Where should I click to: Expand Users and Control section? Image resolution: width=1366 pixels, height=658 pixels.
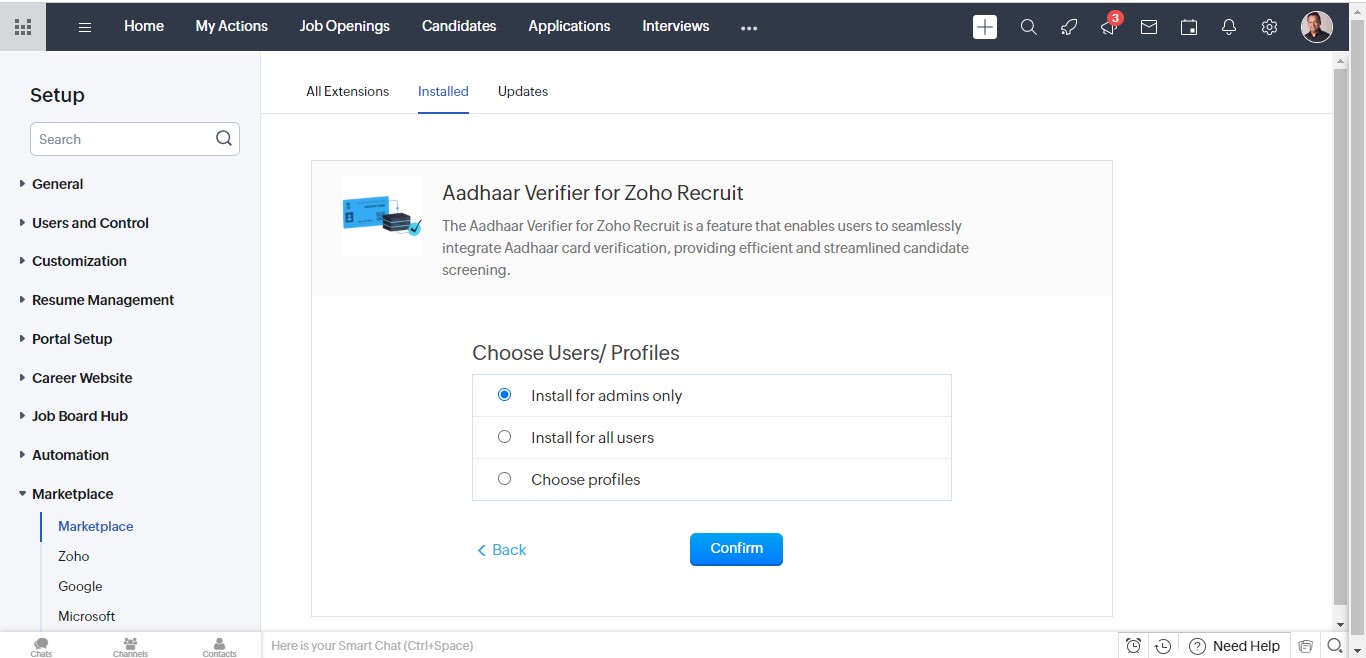click(90, 223)
